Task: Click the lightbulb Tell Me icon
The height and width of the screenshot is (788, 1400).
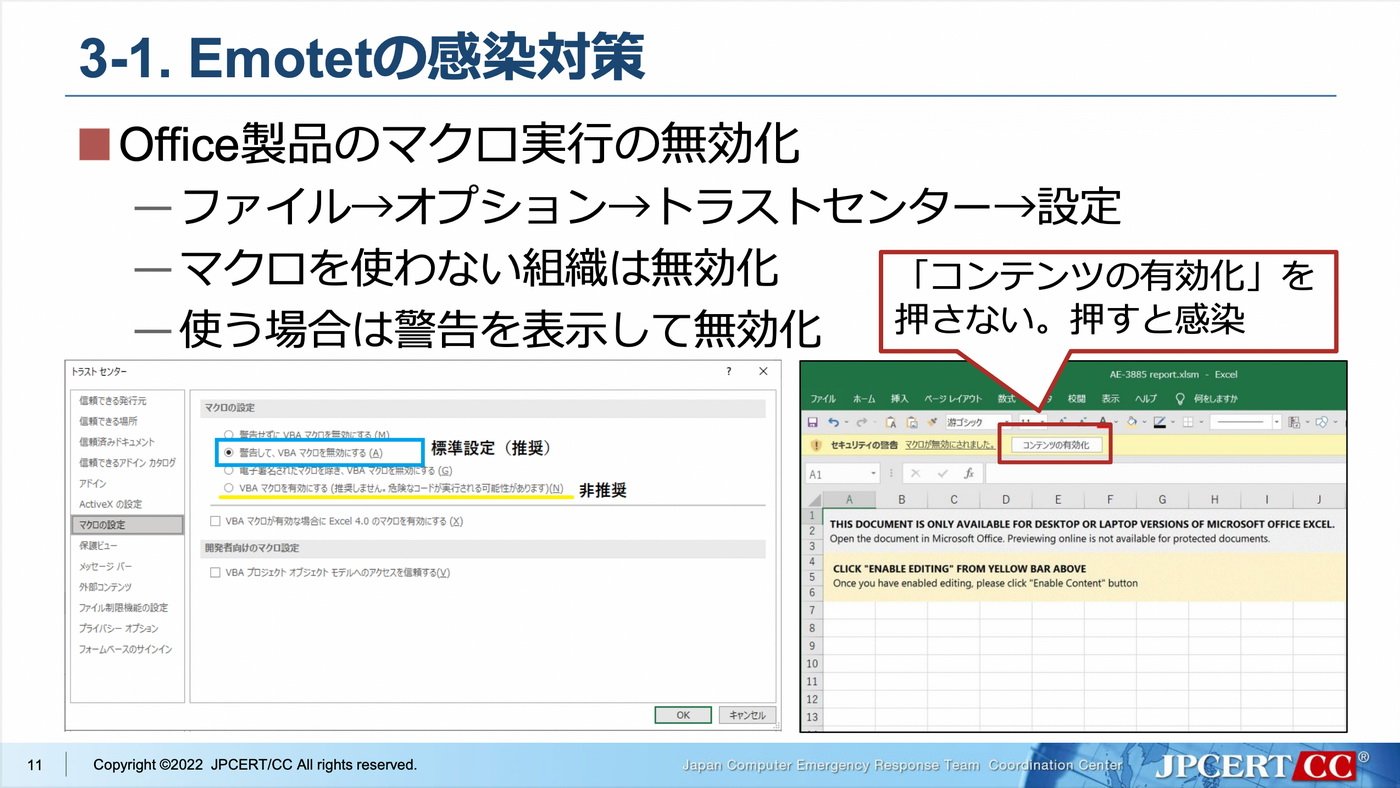Action: tap(1180, 398)
